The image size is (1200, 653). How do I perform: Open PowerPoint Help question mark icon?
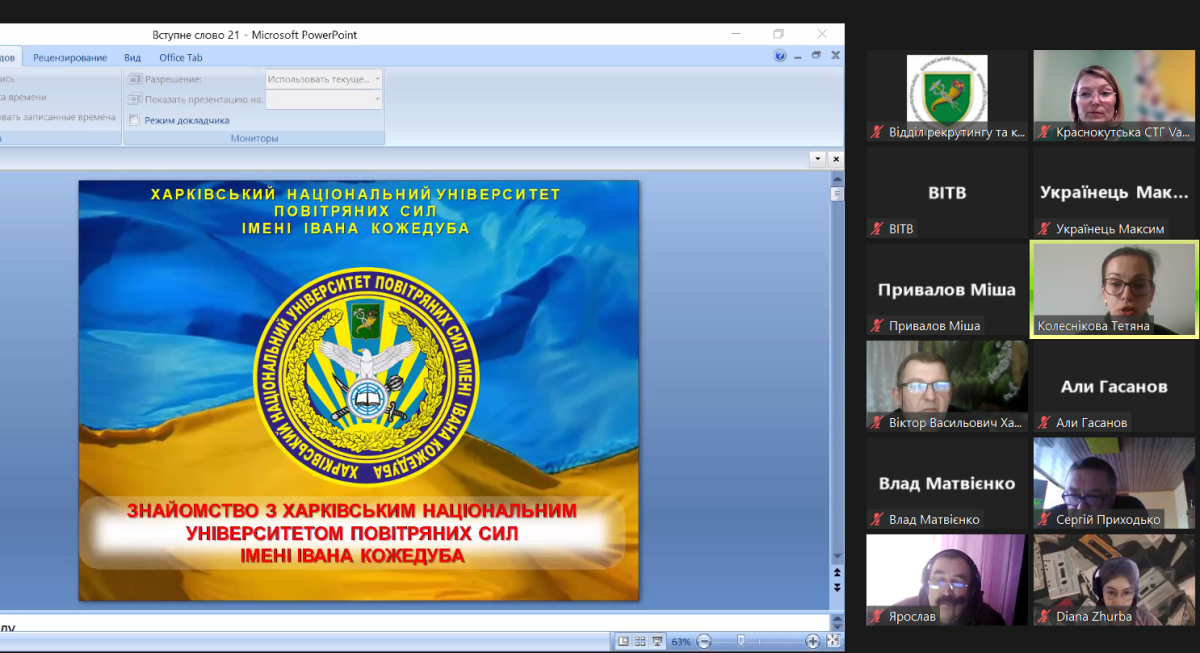click(780, 56)
